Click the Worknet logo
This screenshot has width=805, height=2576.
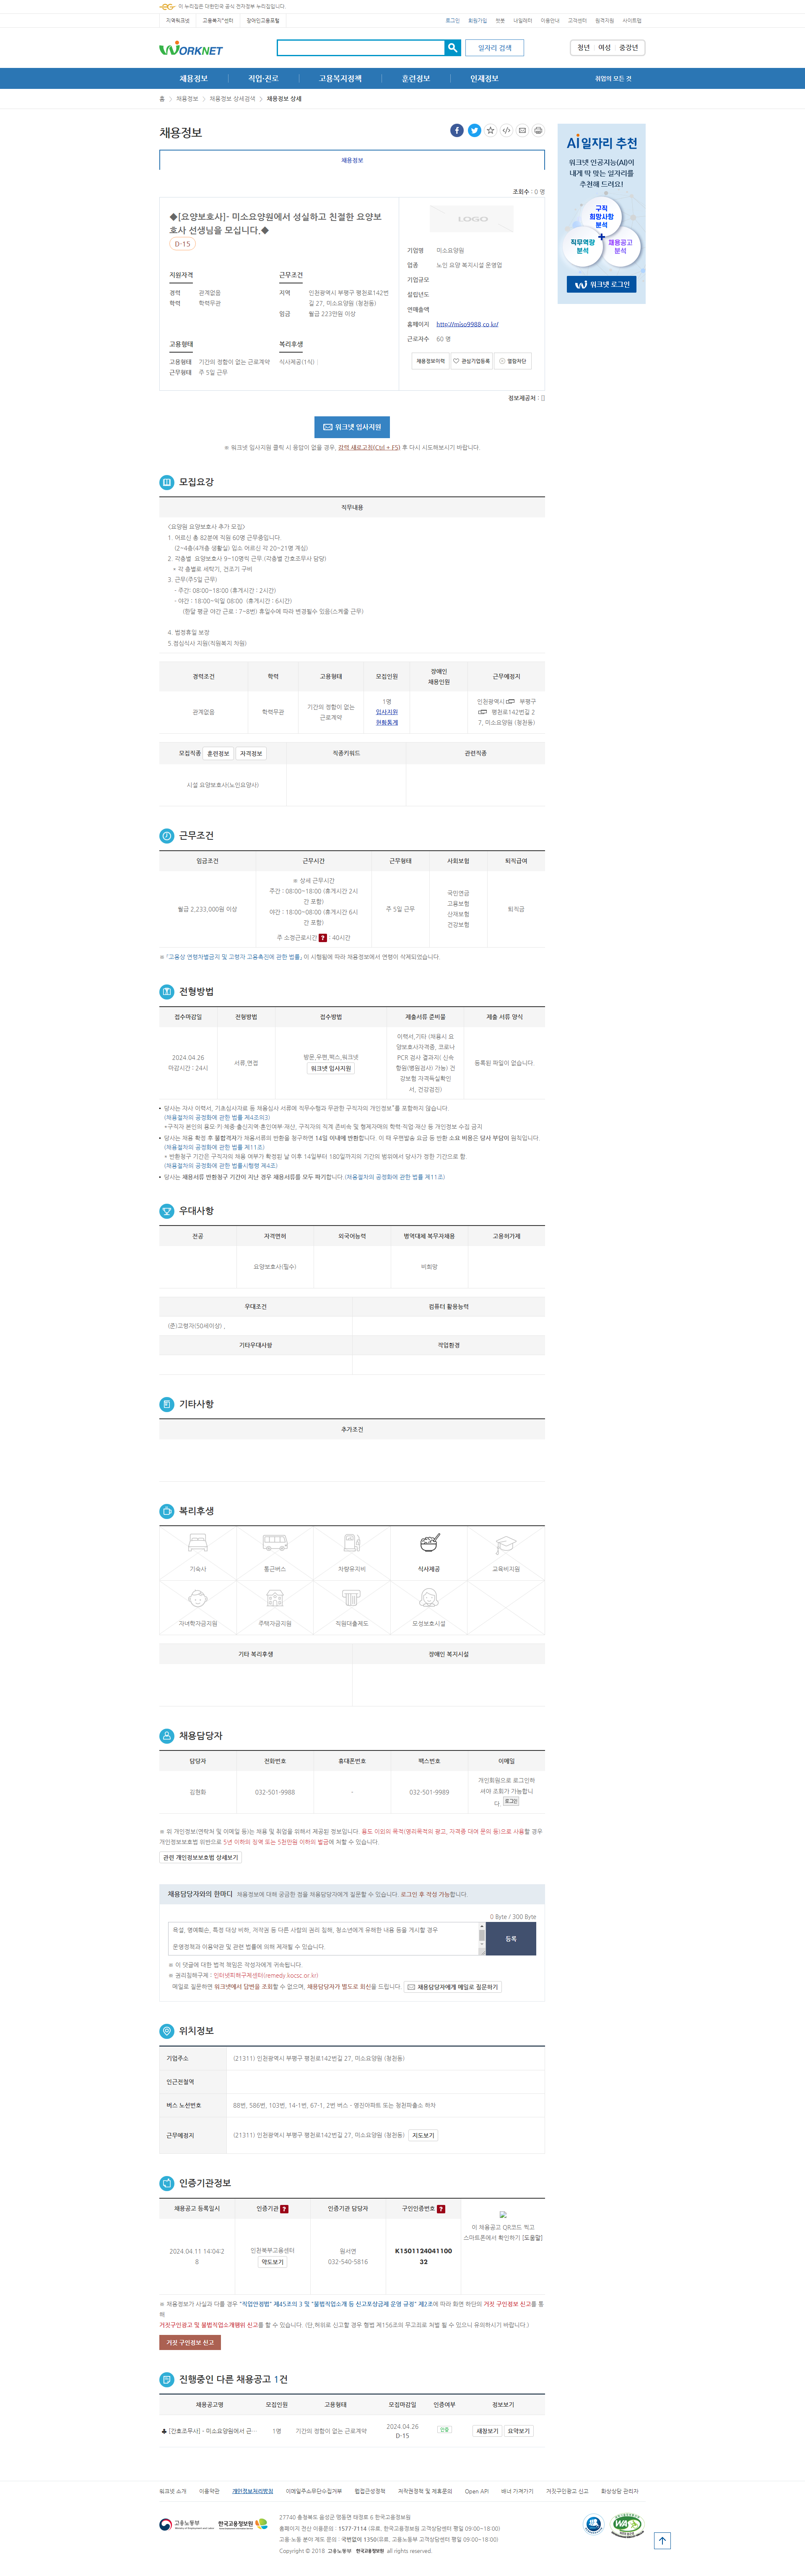pyautogui.click(x=191, y=48)
